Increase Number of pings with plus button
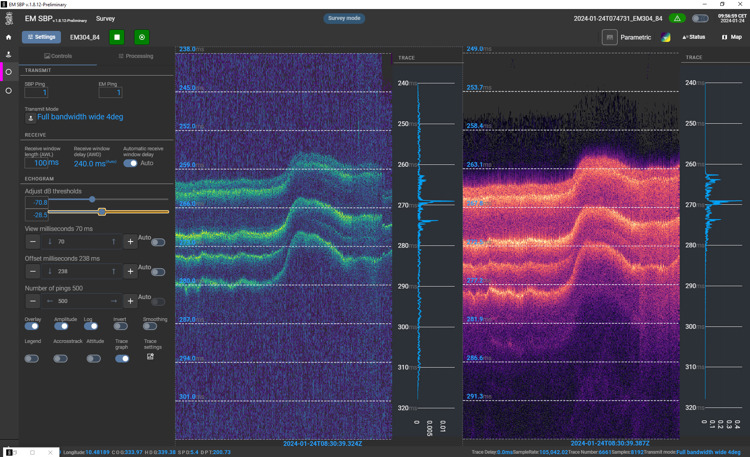The image size is (750, 457). 130,300
